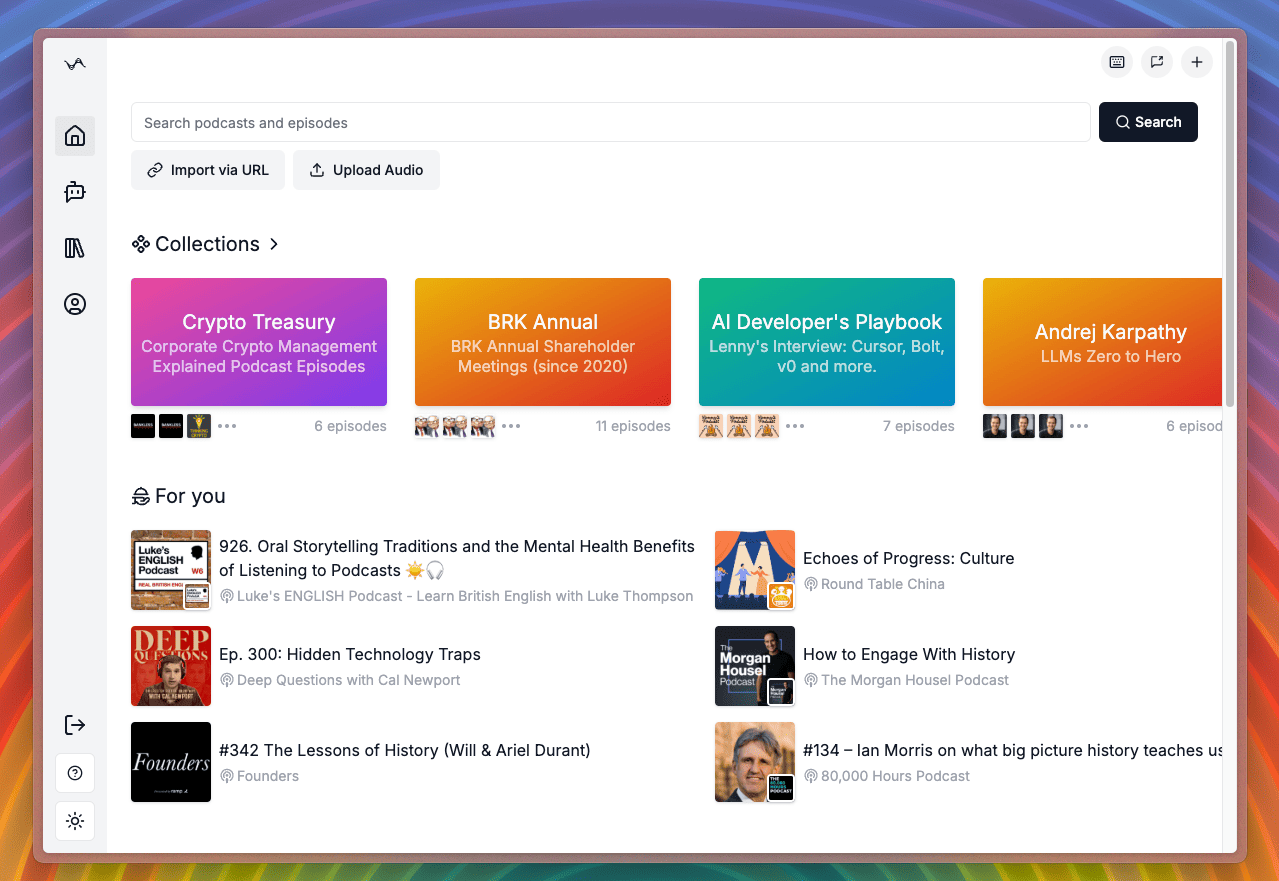Open the Home page in sidebar
This screenshot has height=881, width=1279.
(75, 136)
